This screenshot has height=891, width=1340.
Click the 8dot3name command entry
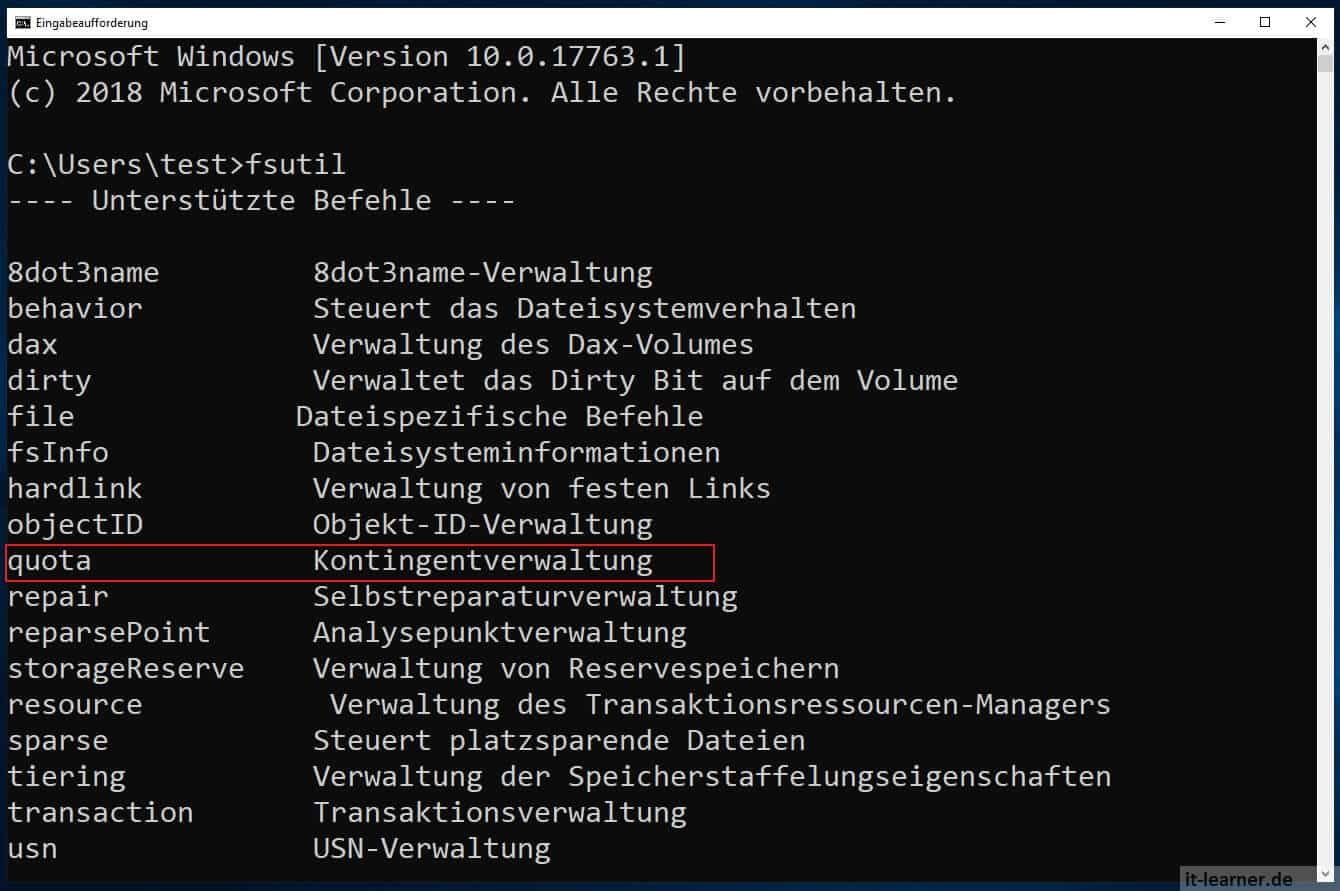[x=83, y=272]
